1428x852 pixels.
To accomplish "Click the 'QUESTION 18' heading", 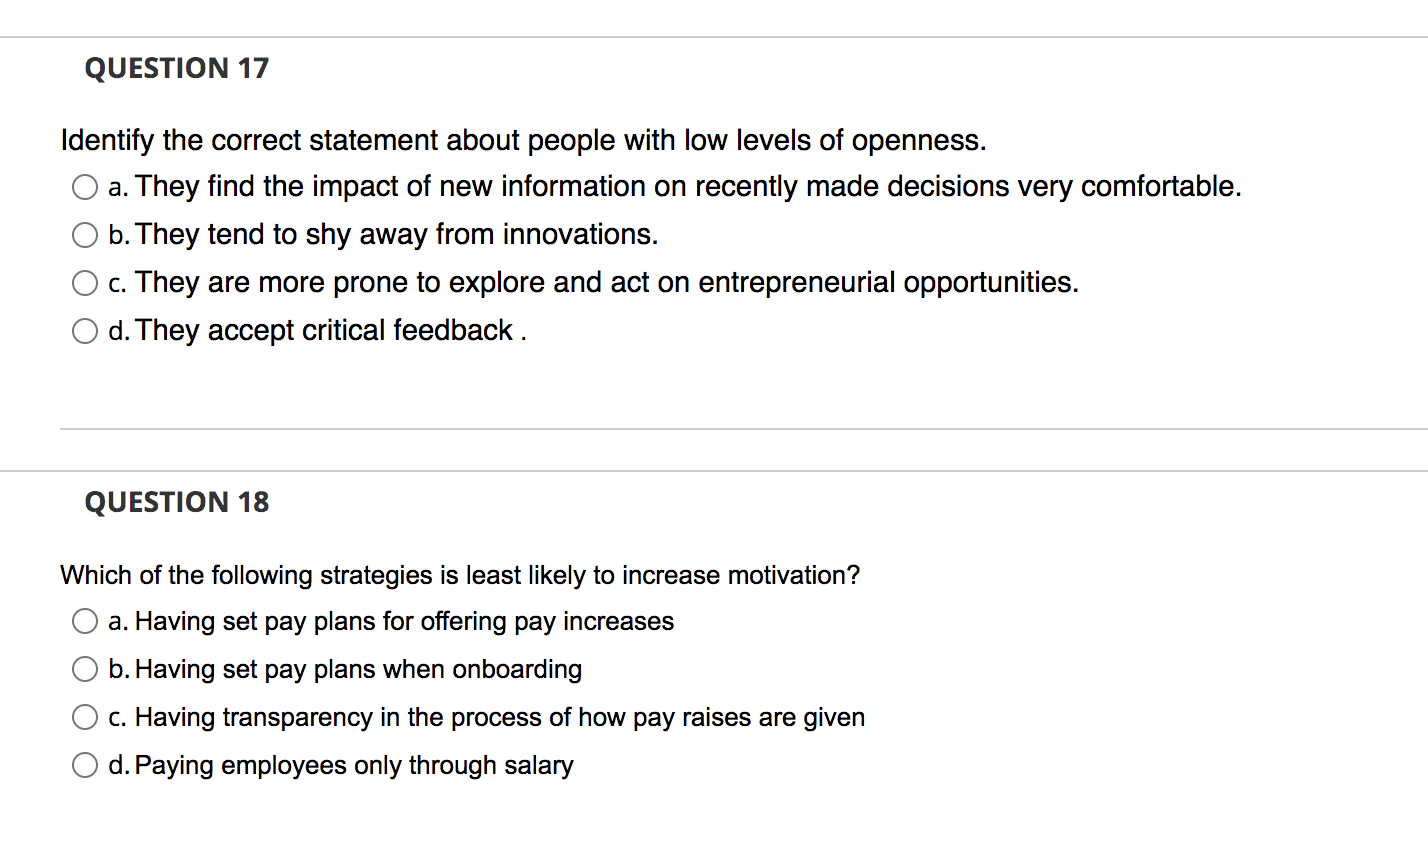I will 177,502.
